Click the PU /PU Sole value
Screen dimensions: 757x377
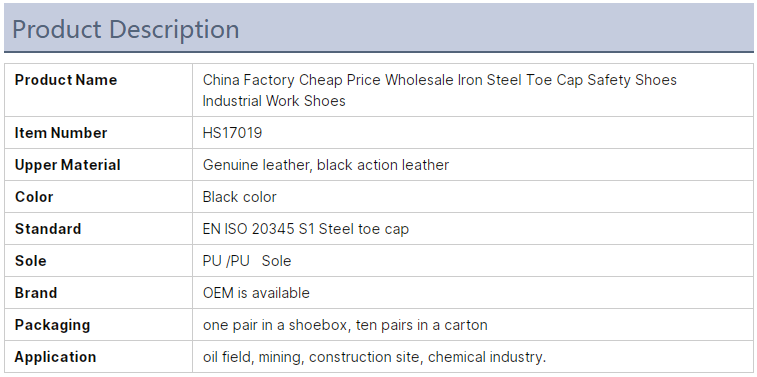(x=247, y=261)
